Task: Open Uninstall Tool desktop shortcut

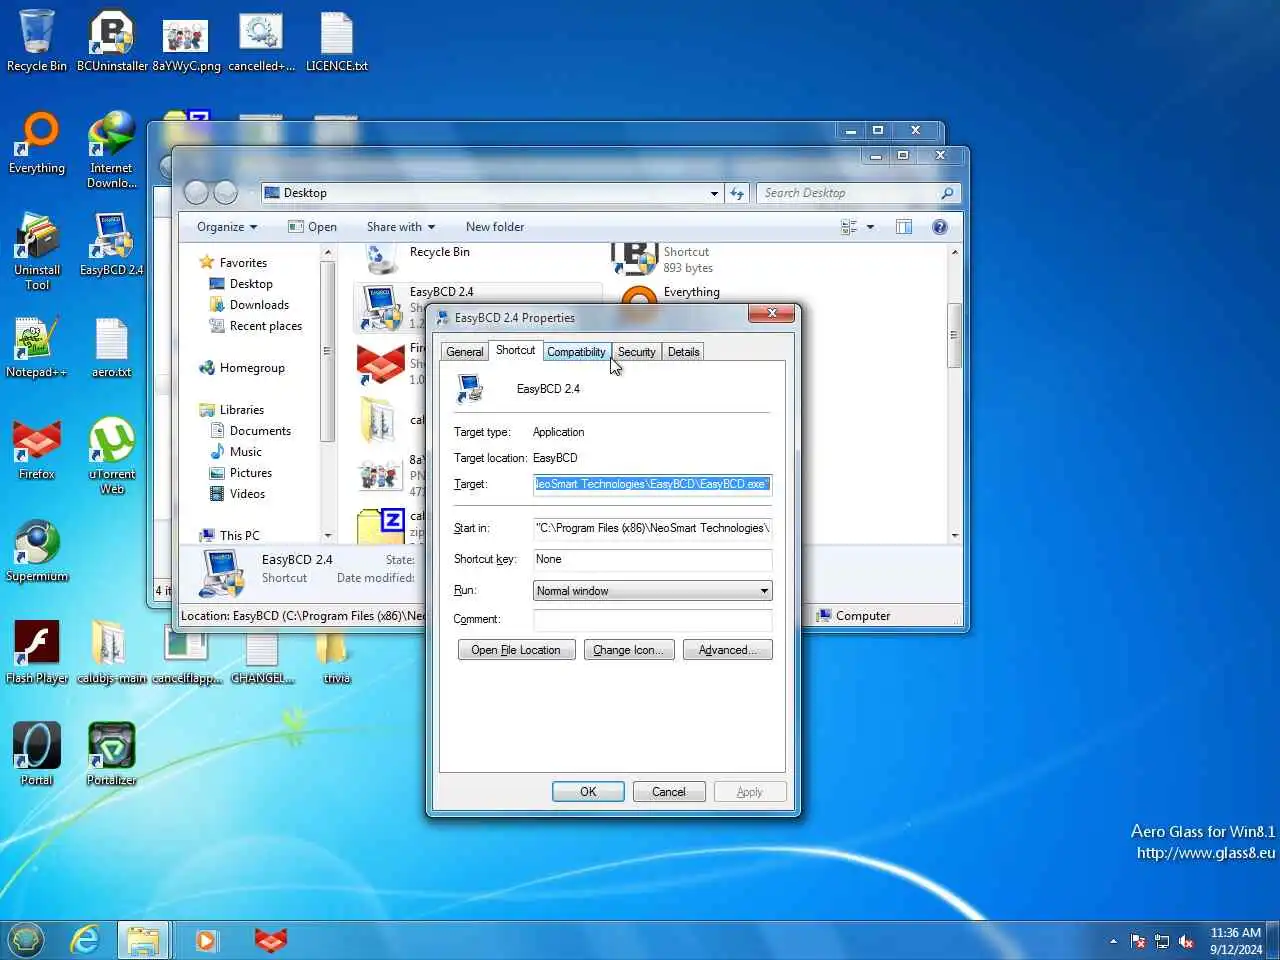Action: click(37, 251)
